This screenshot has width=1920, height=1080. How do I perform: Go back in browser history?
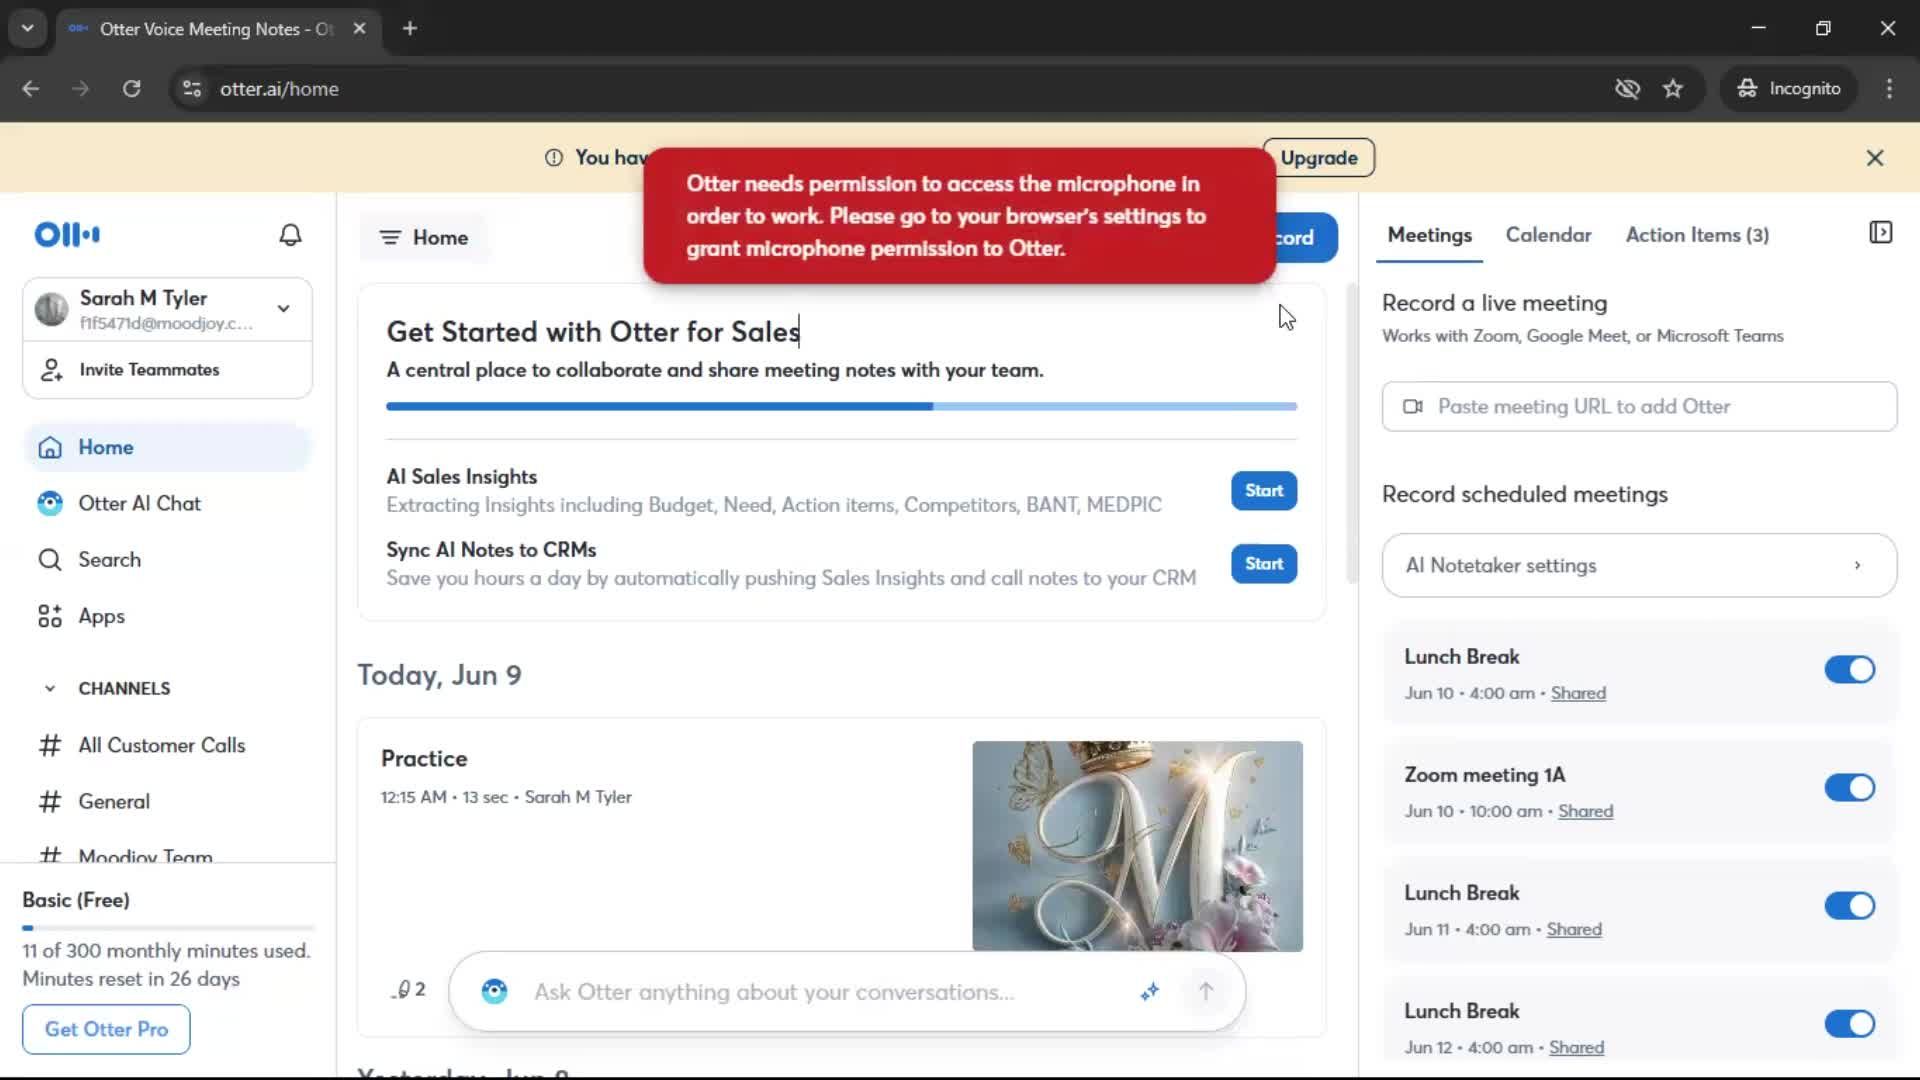[31, 89]
